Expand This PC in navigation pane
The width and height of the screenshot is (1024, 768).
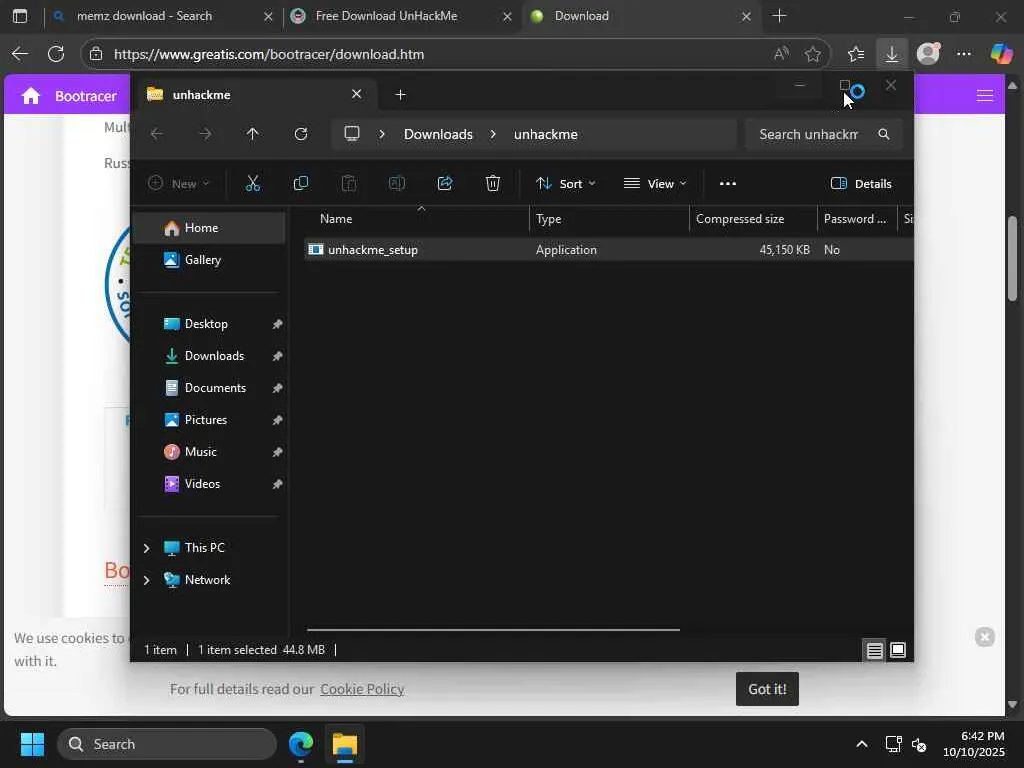pyautogui.click(x=146, y=548)
